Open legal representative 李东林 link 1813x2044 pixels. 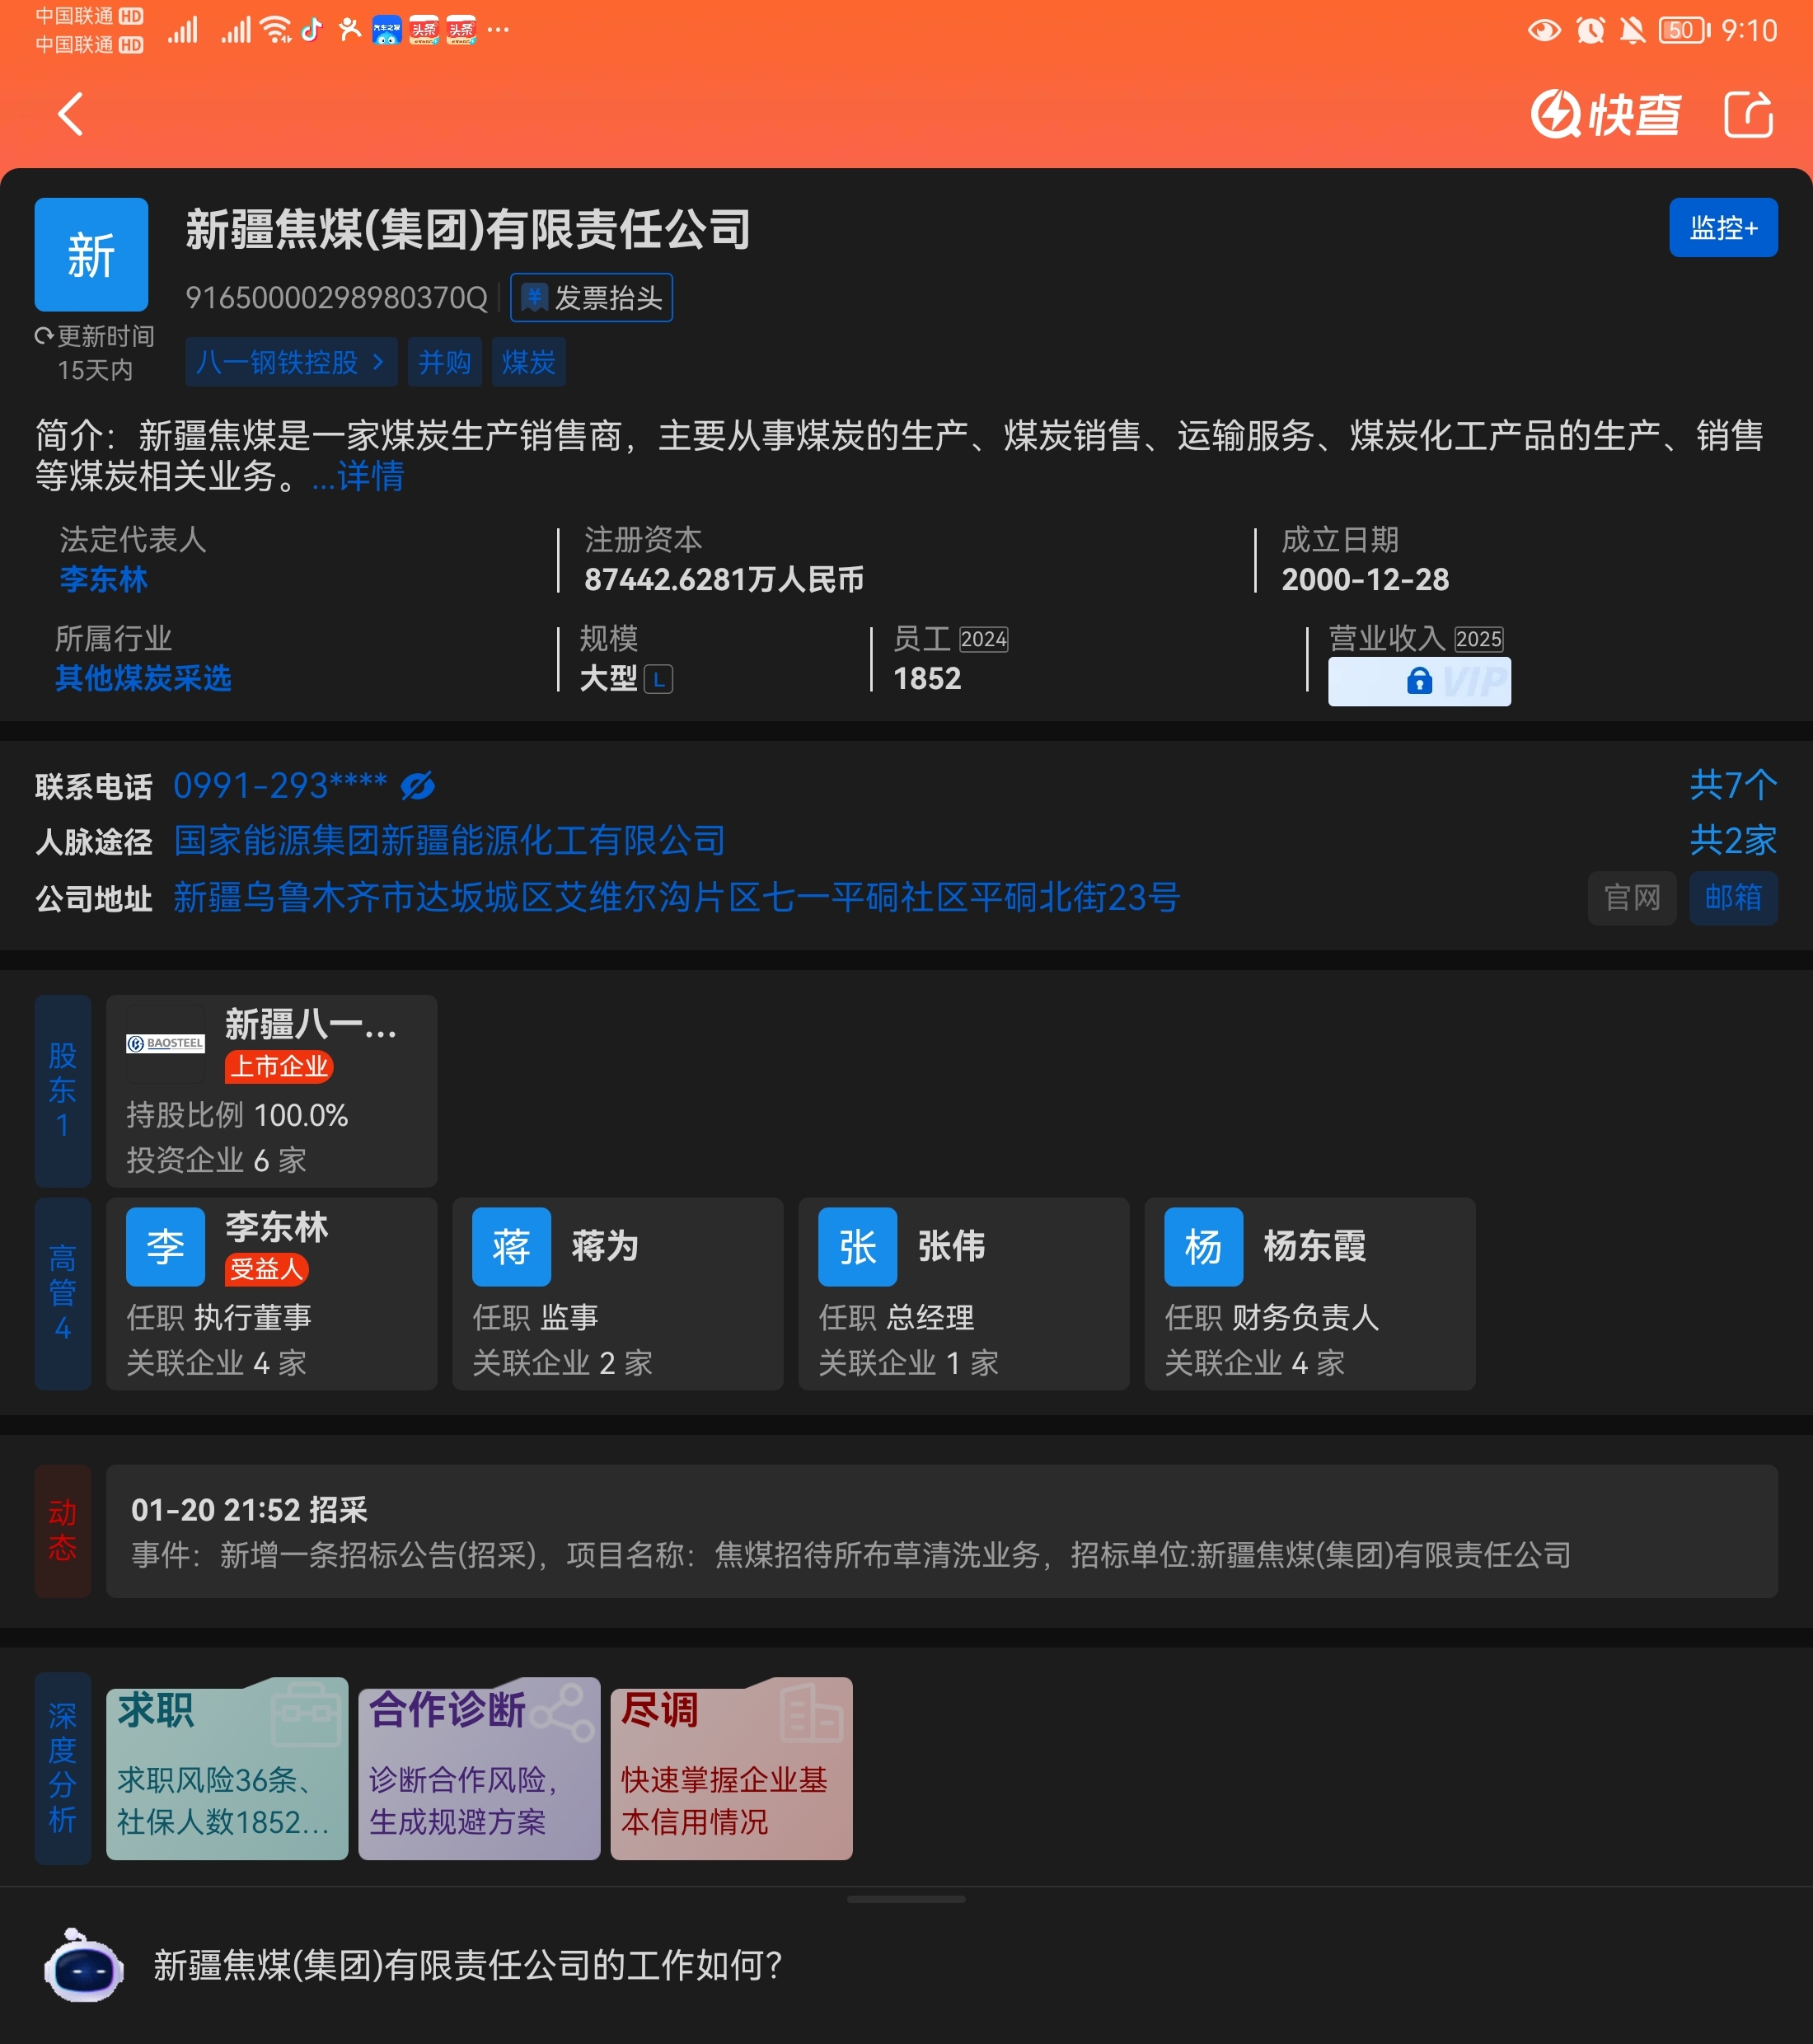pyautogui.click(x=103, y=579)
